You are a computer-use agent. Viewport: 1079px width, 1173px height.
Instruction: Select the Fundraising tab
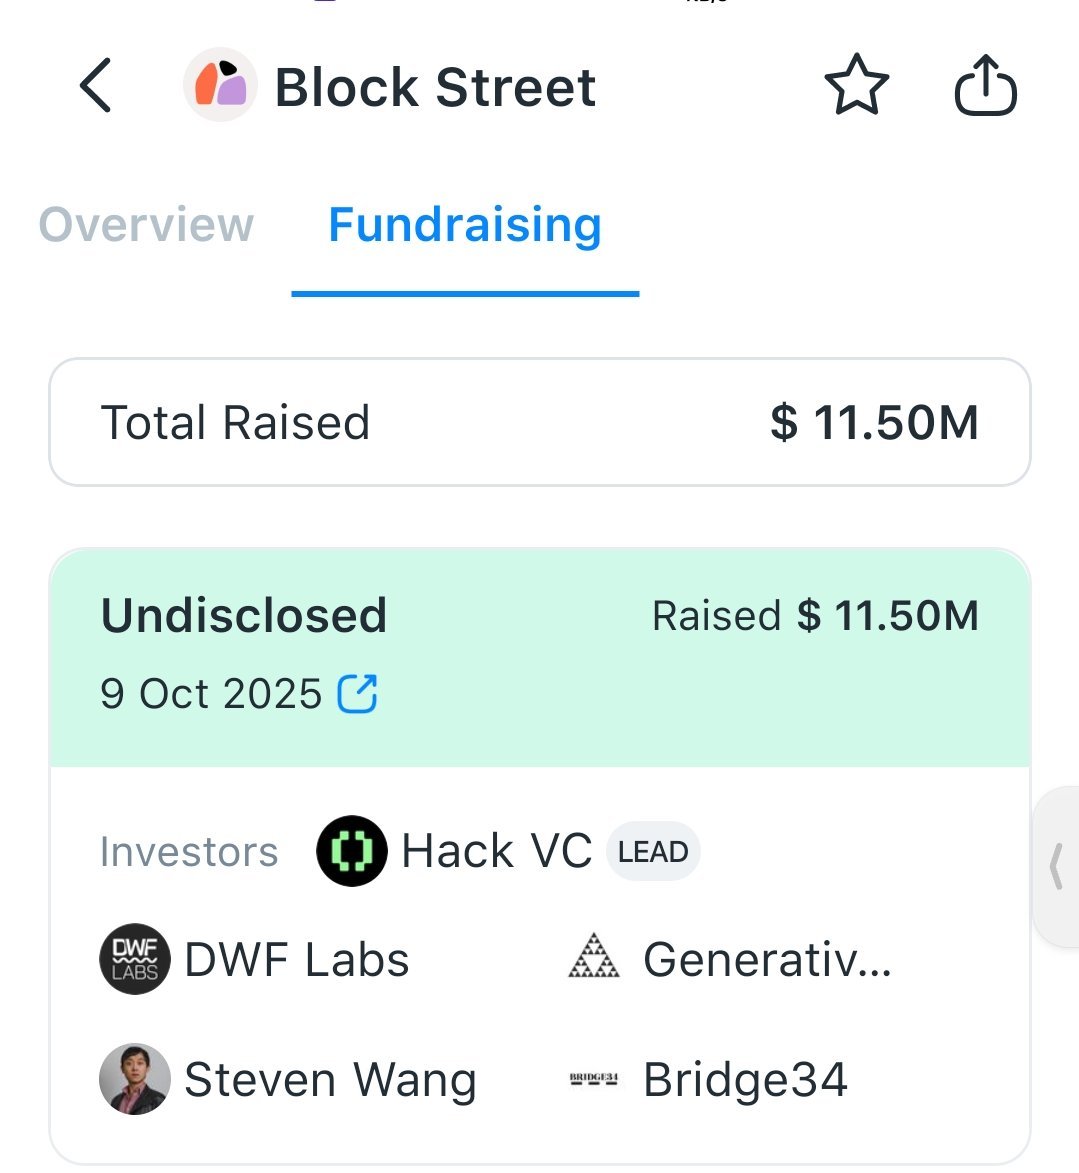(465, 225)
